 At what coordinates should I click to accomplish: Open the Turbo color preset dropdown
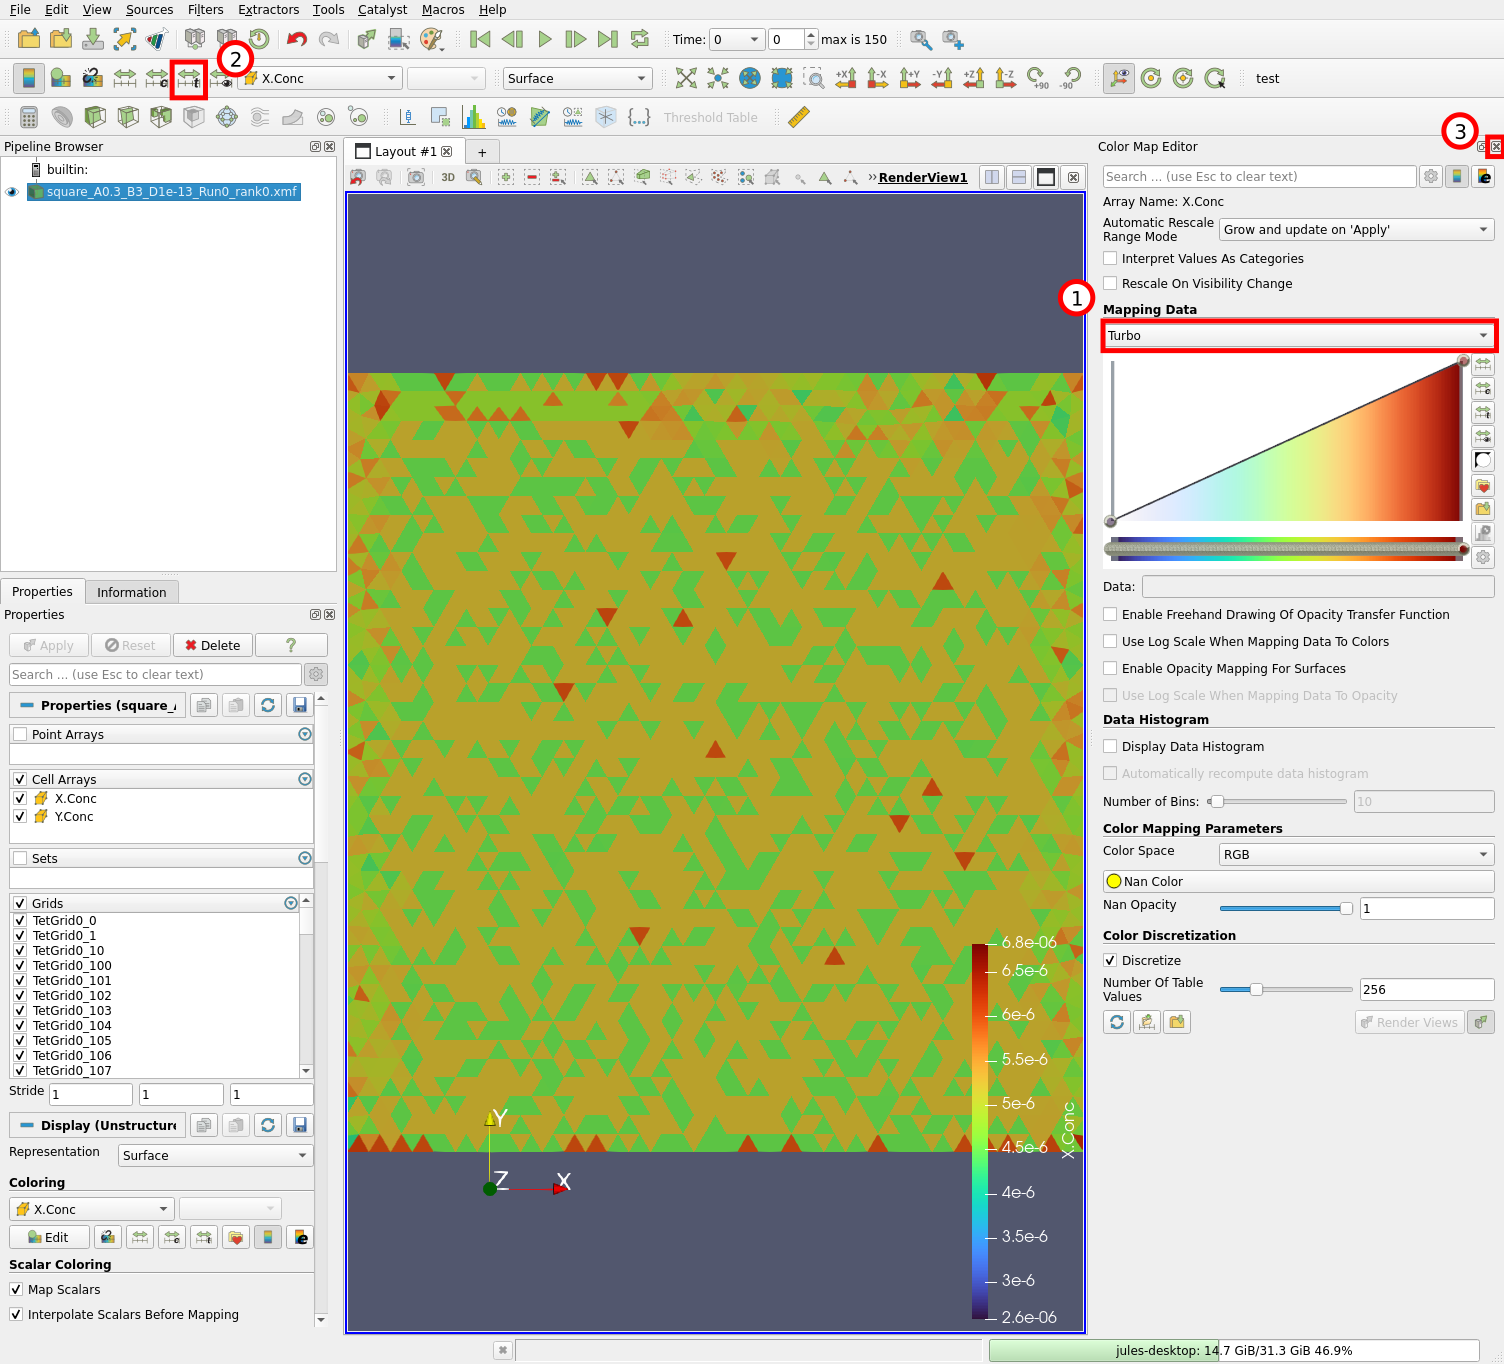click(x=1298, y=335)
